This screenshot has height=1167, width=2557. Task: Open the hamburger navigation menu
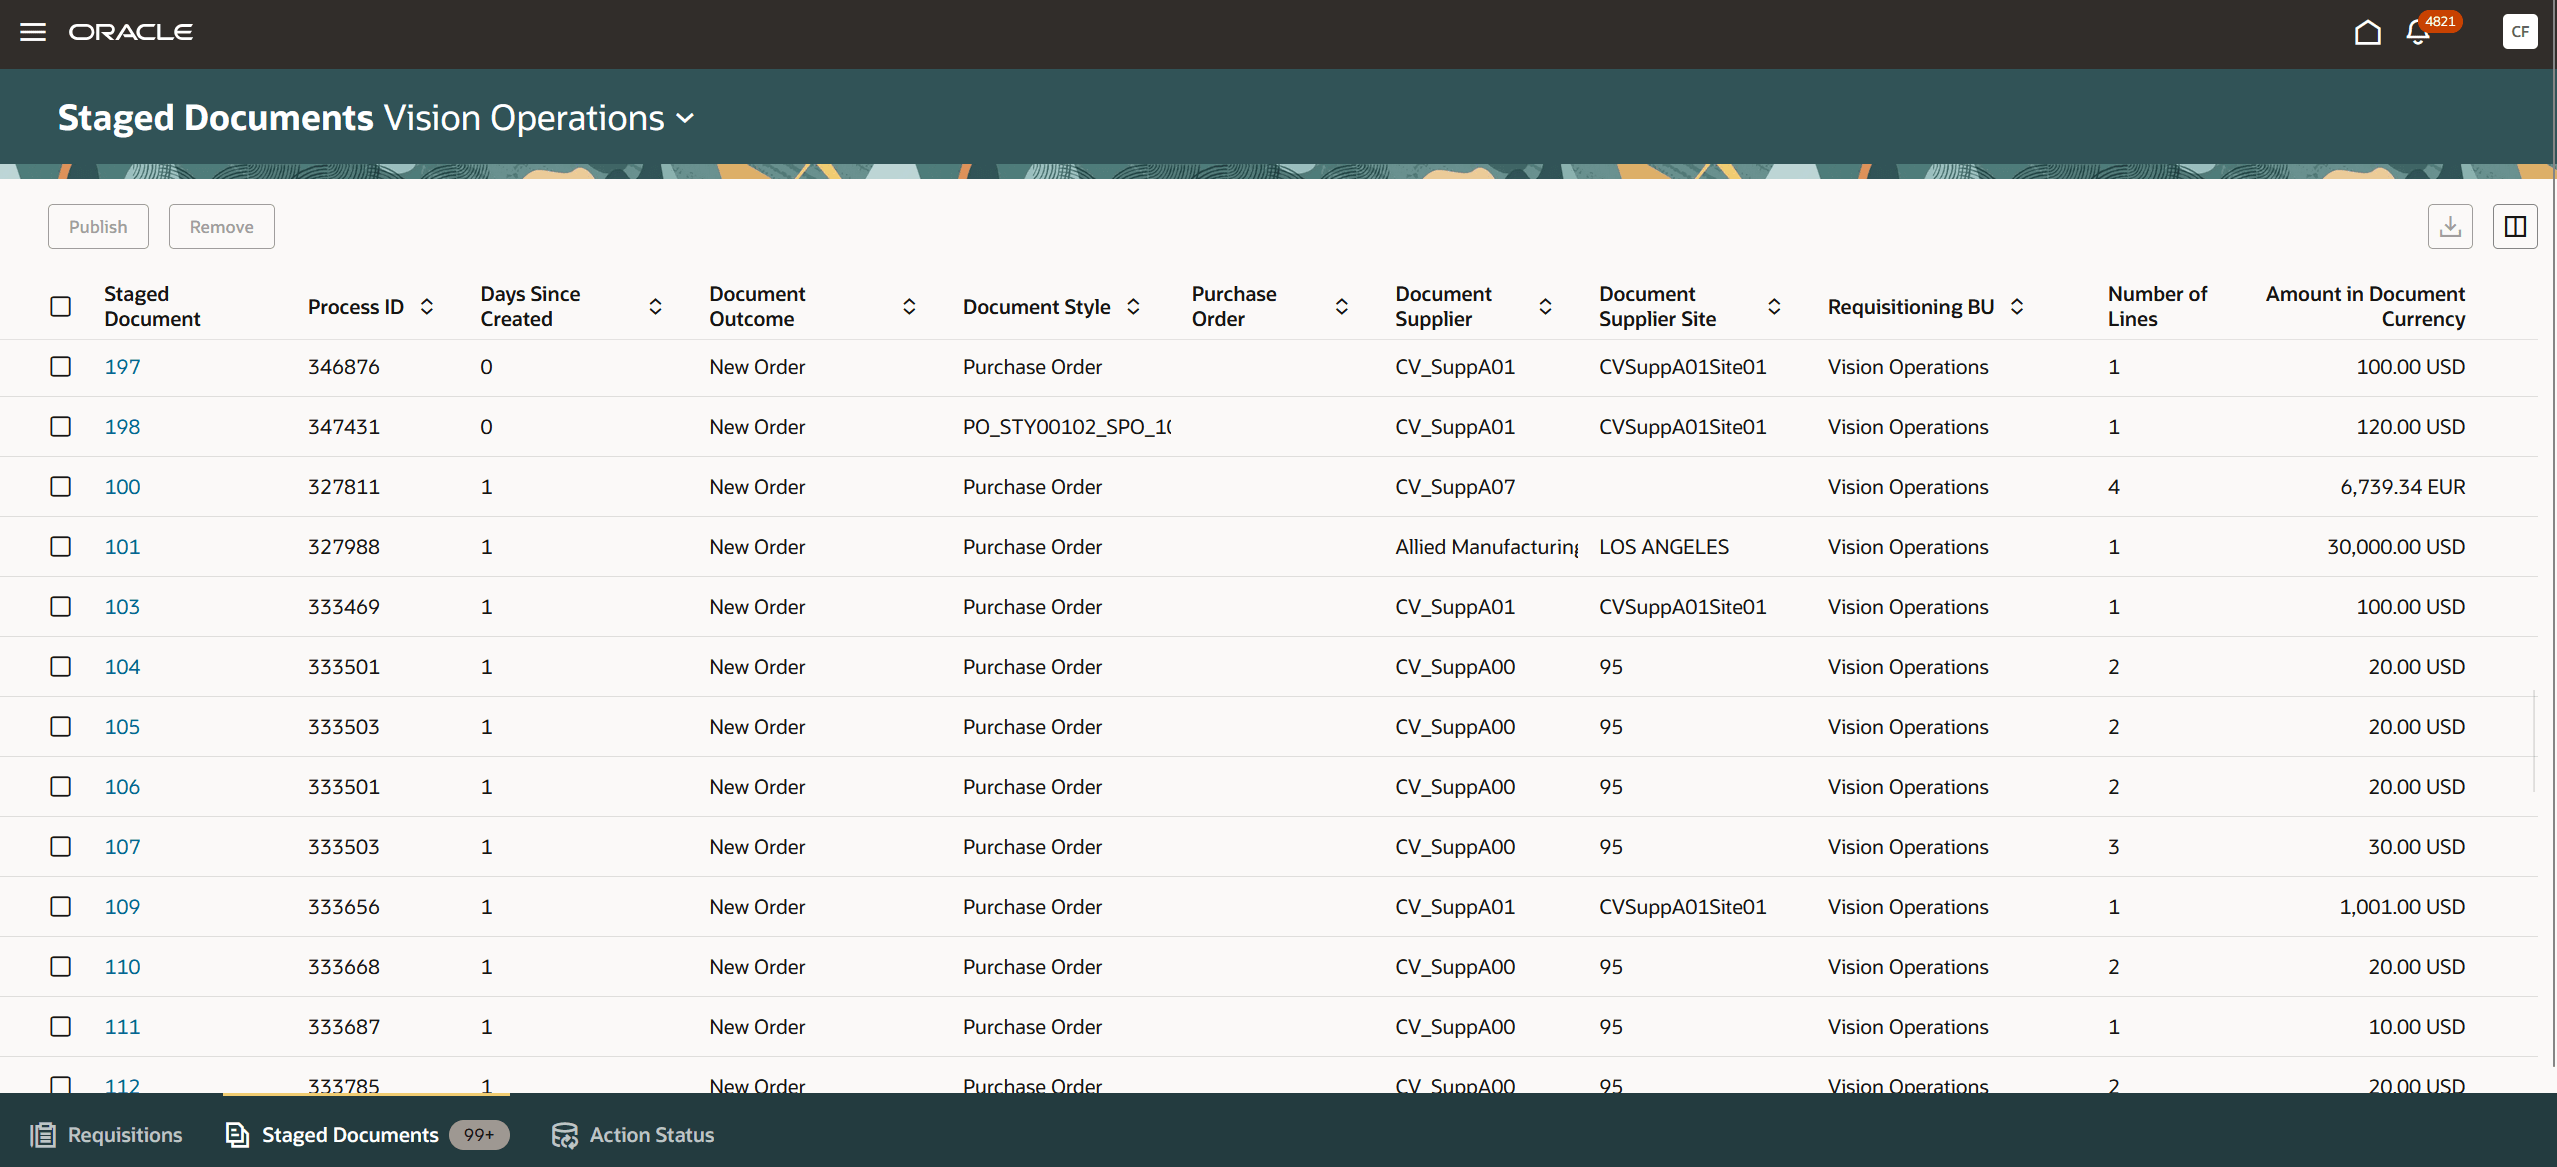click(x=33, y=32)
